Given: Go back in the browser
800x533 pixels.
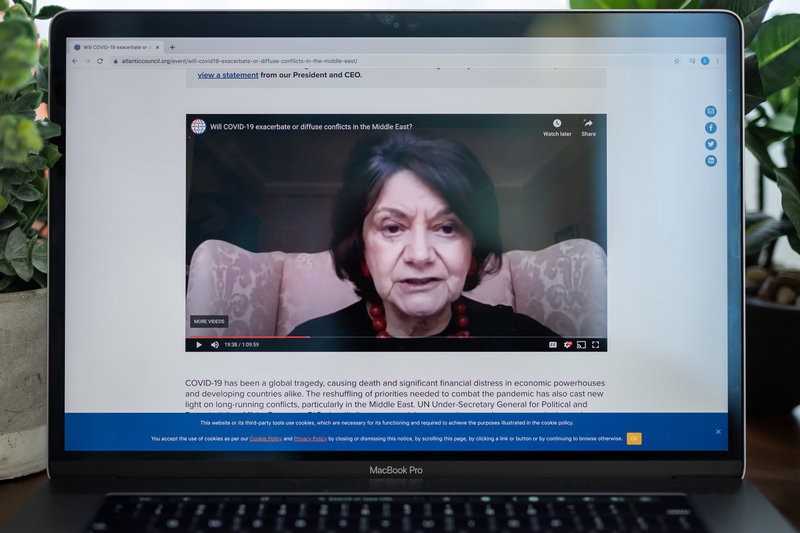Looking at the screenshot, I should pyautogui.click(x=76, y=61).
